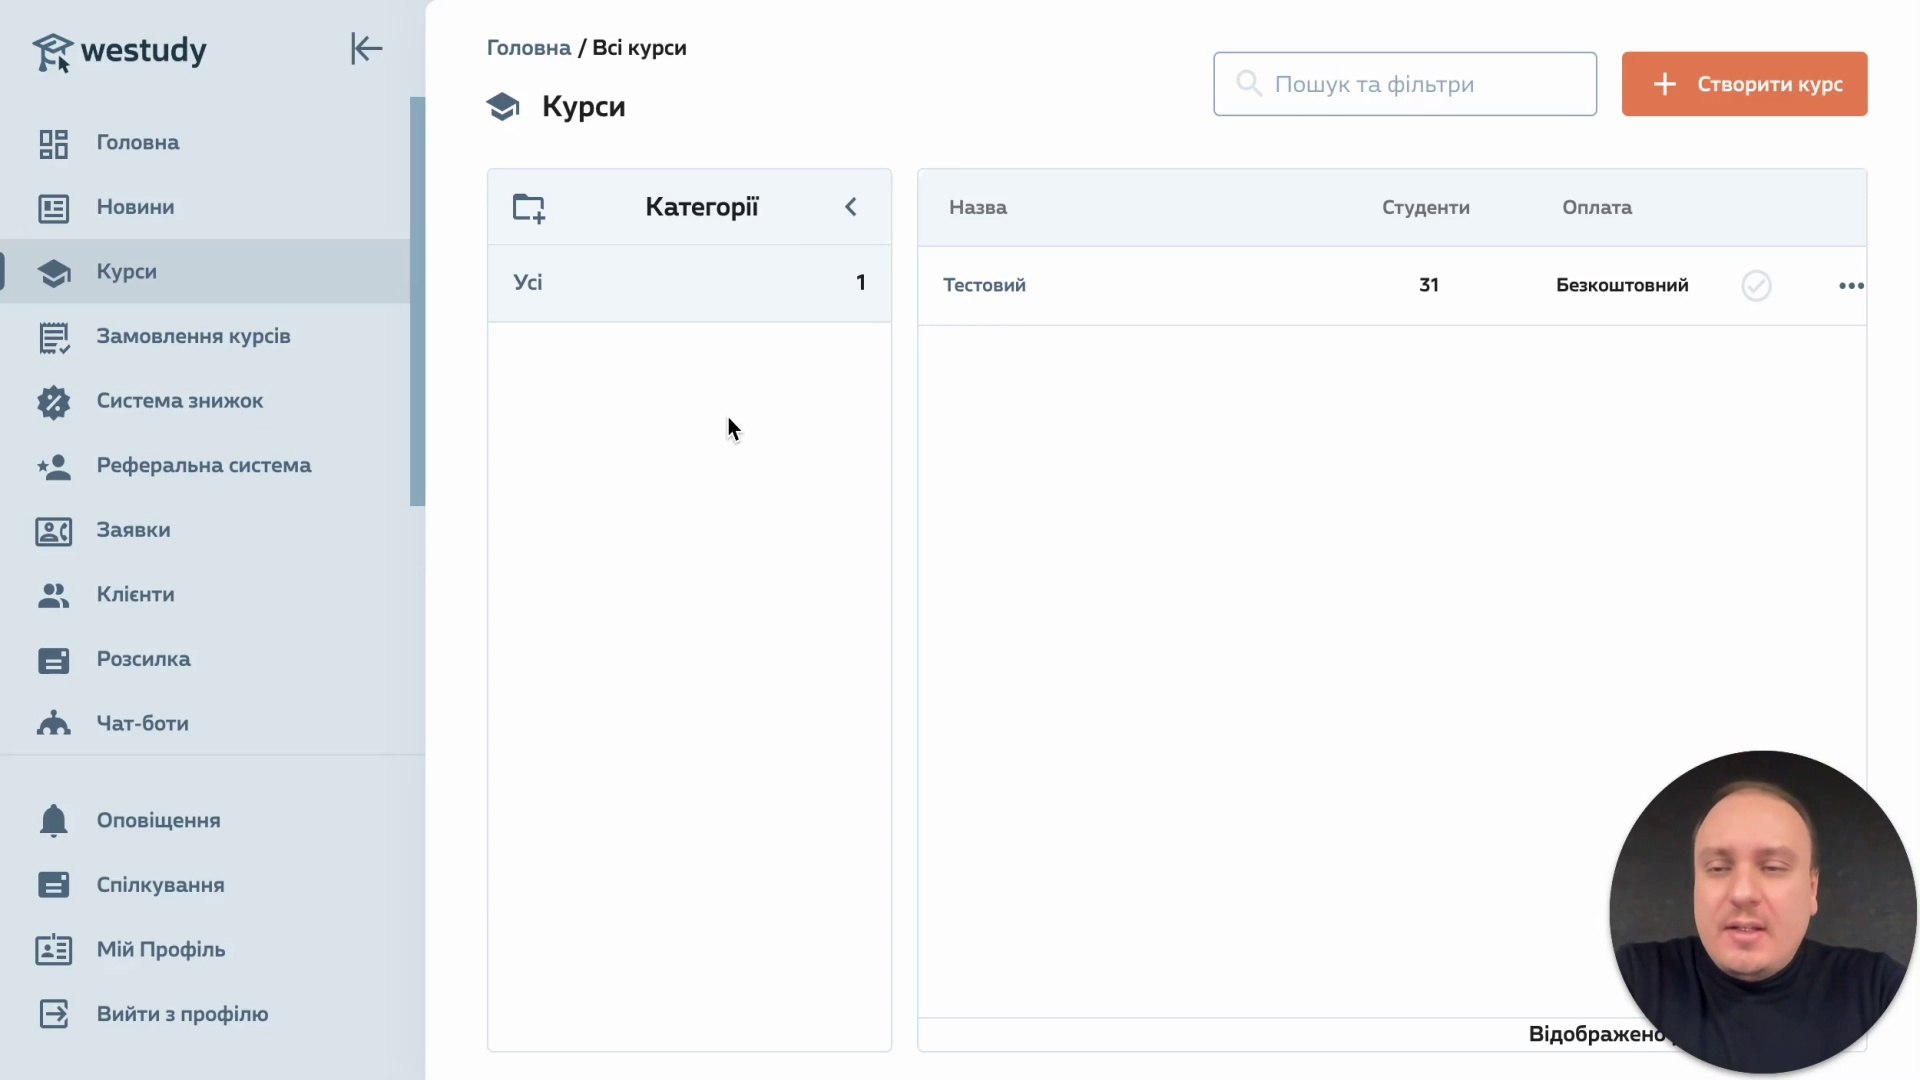The image size is (1920, 1080).
Task: Click the add category folder icon
Action: tap(528, 208)
